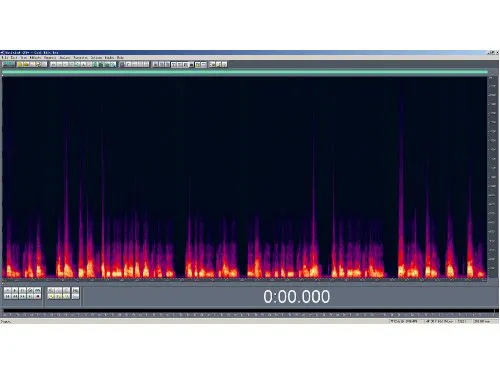Screen dimensions: 500x375
Task: Open the Help menu
Action: click(x=120, y=58)
